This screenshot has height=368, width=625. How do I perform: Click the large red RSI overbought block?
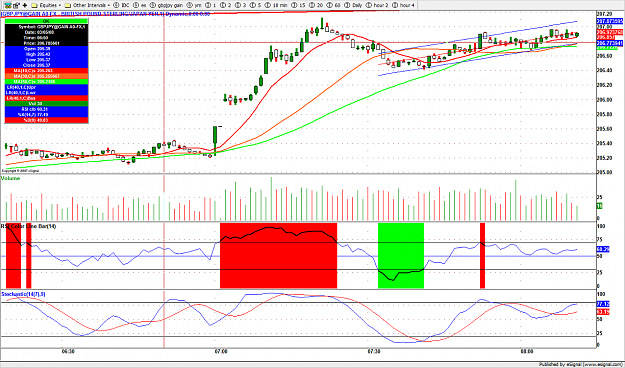click(x=278, y=256)
